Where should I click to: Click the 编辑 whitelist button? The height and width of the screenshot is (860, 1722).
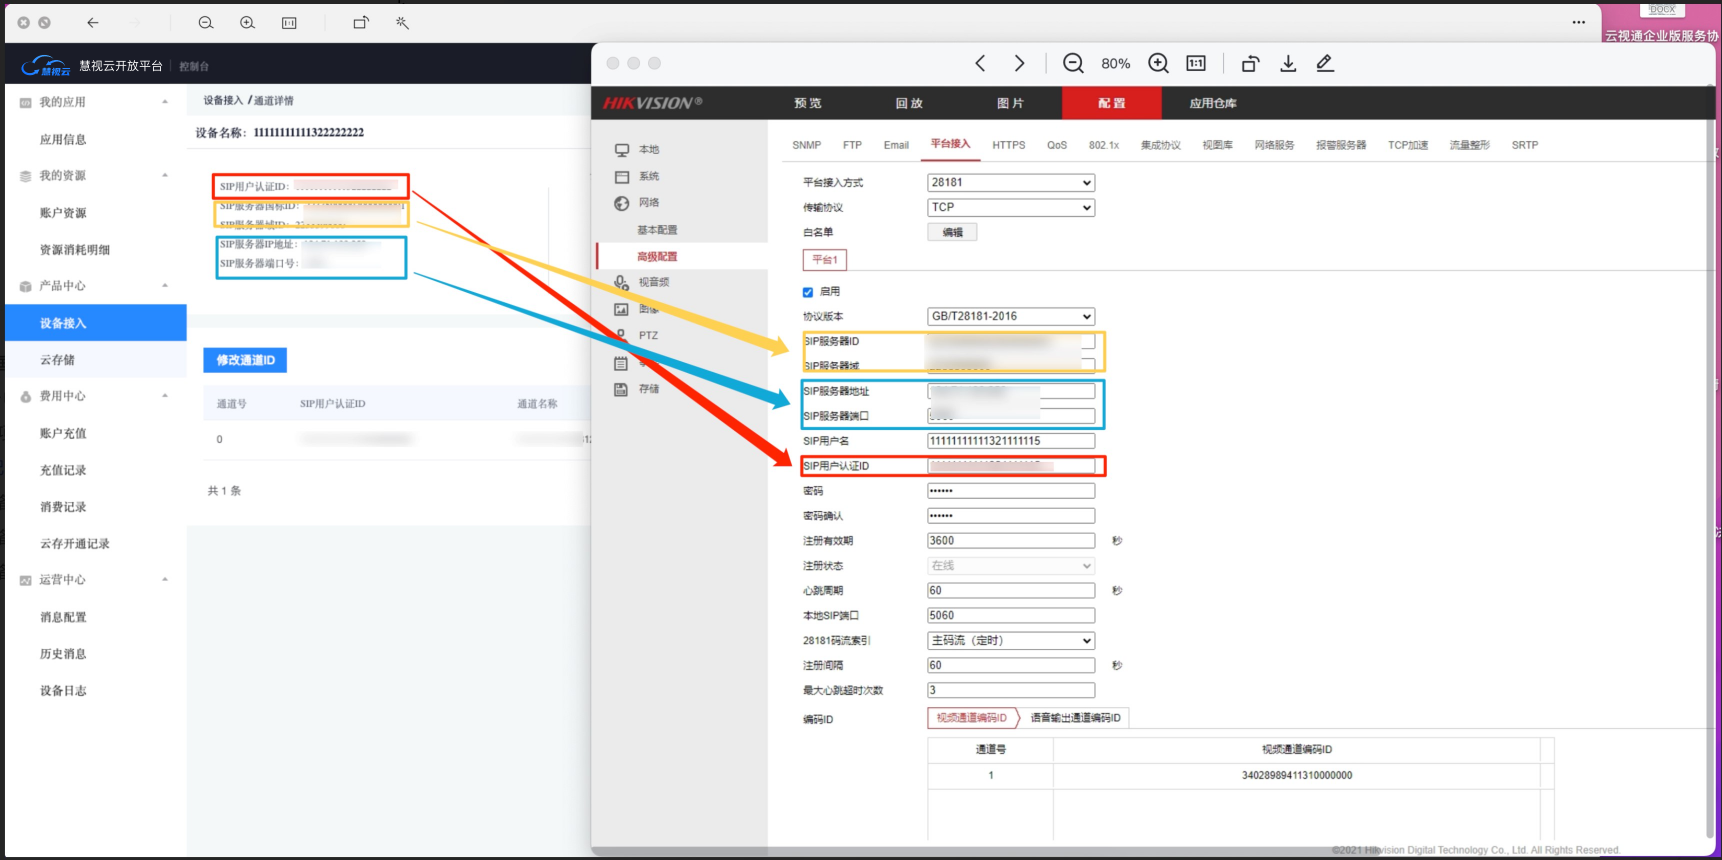952,232
